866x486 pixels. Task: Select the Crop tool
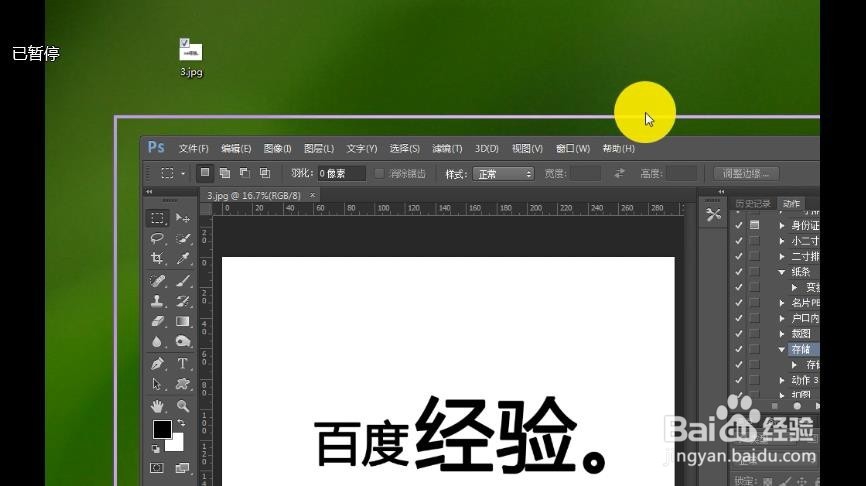click(157, 258)
